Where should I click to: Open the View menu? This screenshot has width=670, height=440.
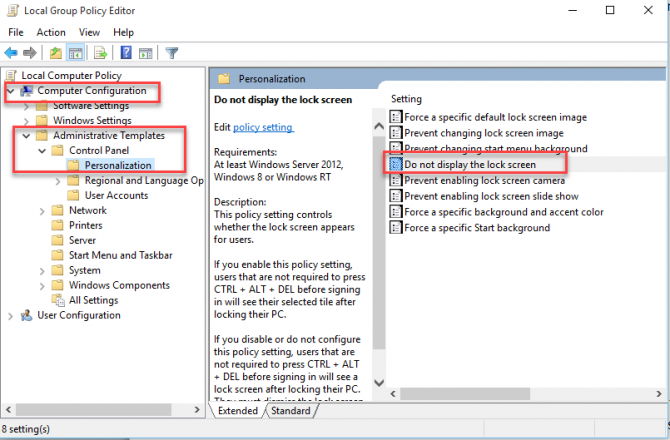pyautogui.click(x=89, y=32)
